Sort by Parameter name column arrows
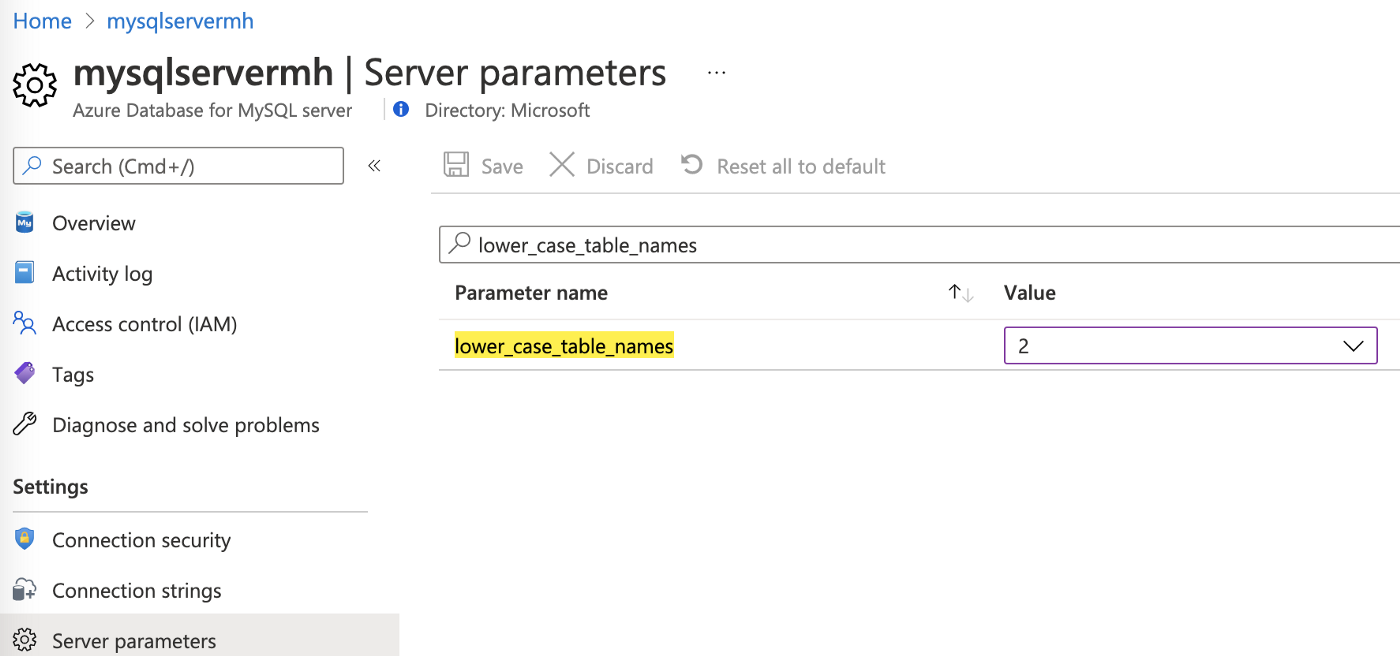Viewport: 1400px width, 656px height. click(960, 293)
